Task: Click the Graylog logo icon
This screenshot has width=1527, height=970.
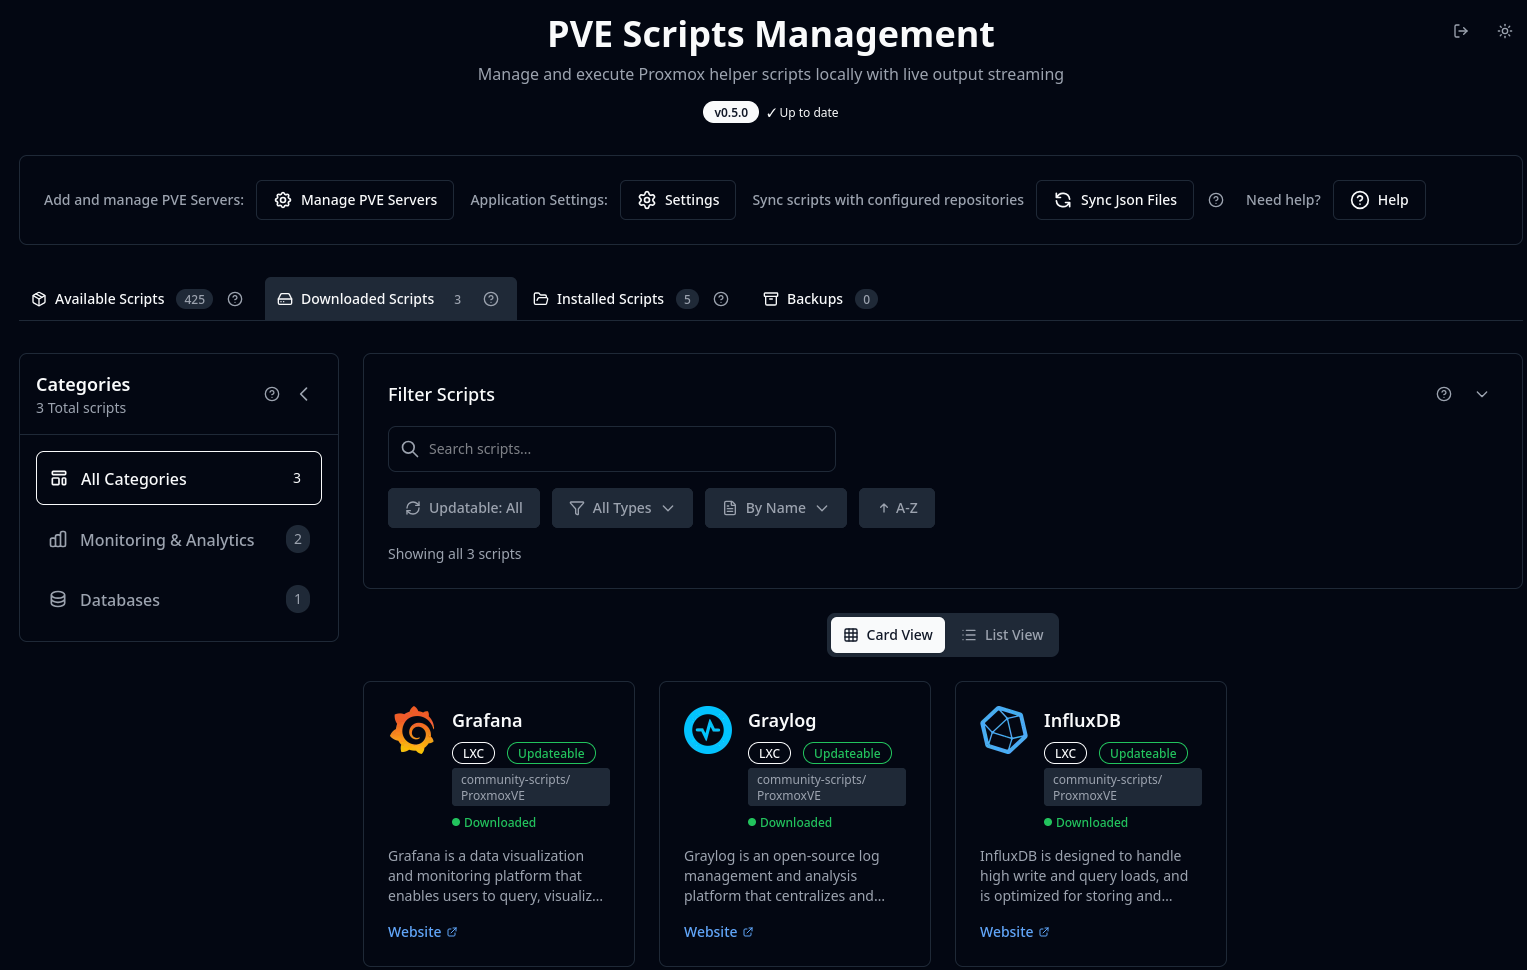Action: (x=708, y=730)
